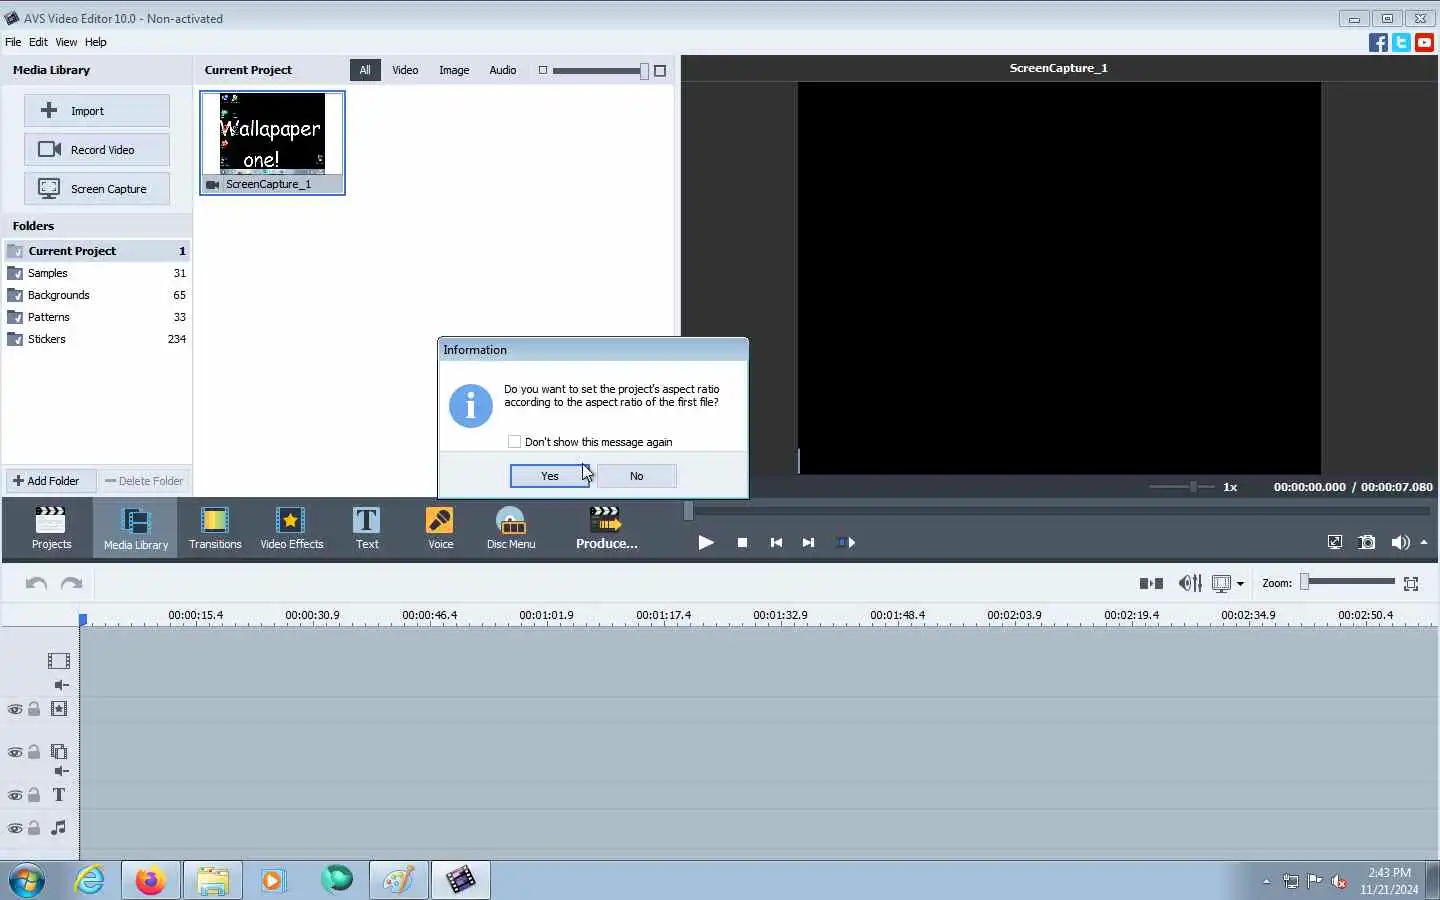1440x900 pixels.
Task: Lock the text track
Action: pos(34,795)
